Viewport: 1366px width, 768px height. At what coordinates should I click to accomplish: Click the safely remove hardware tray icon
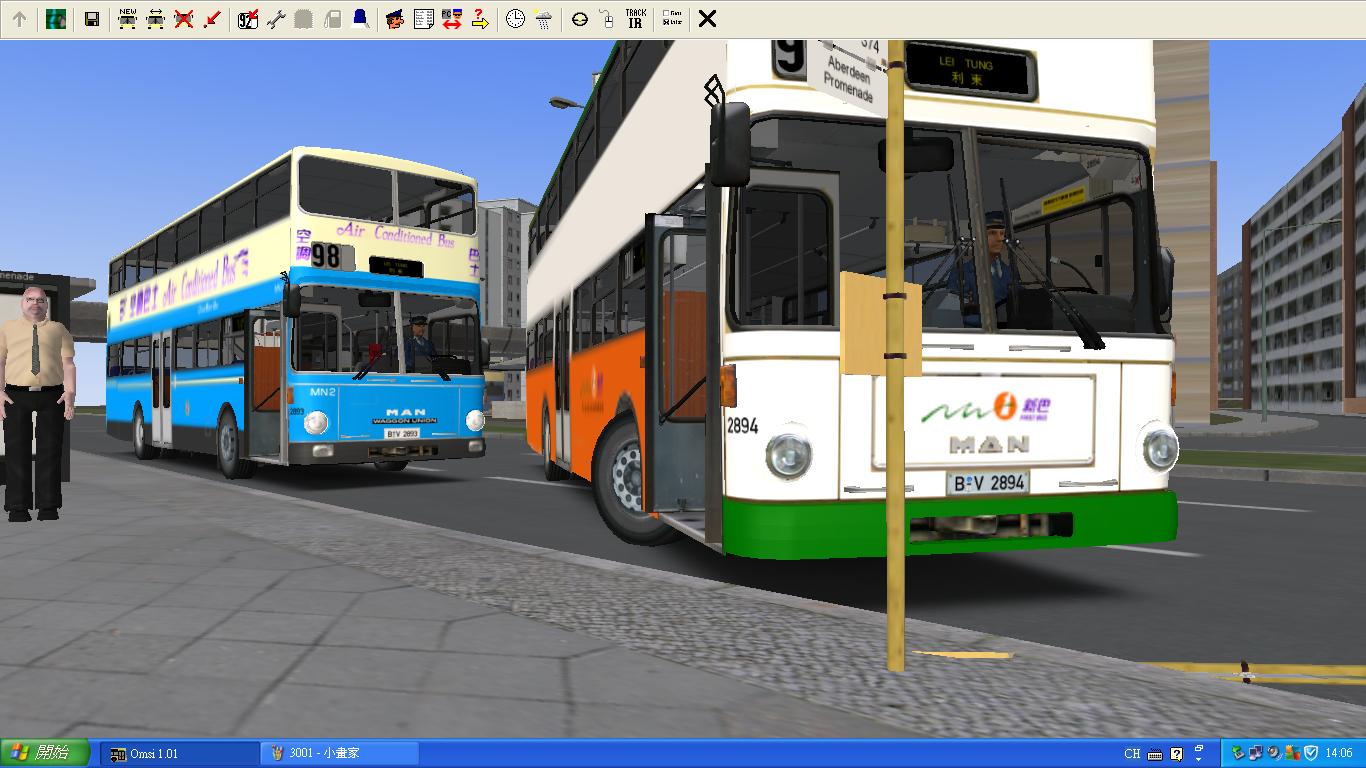pyautogui.click(x=1240, y=753)
